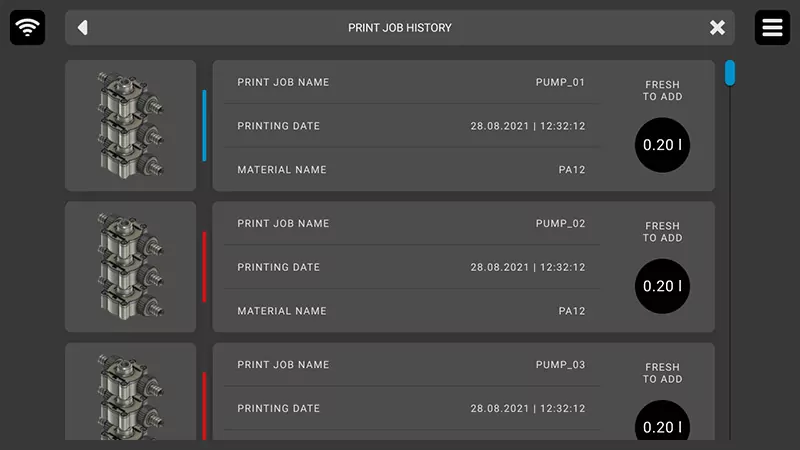
Task: Select the PUMP_02 print job name row
Action: [x=411, y=223]
